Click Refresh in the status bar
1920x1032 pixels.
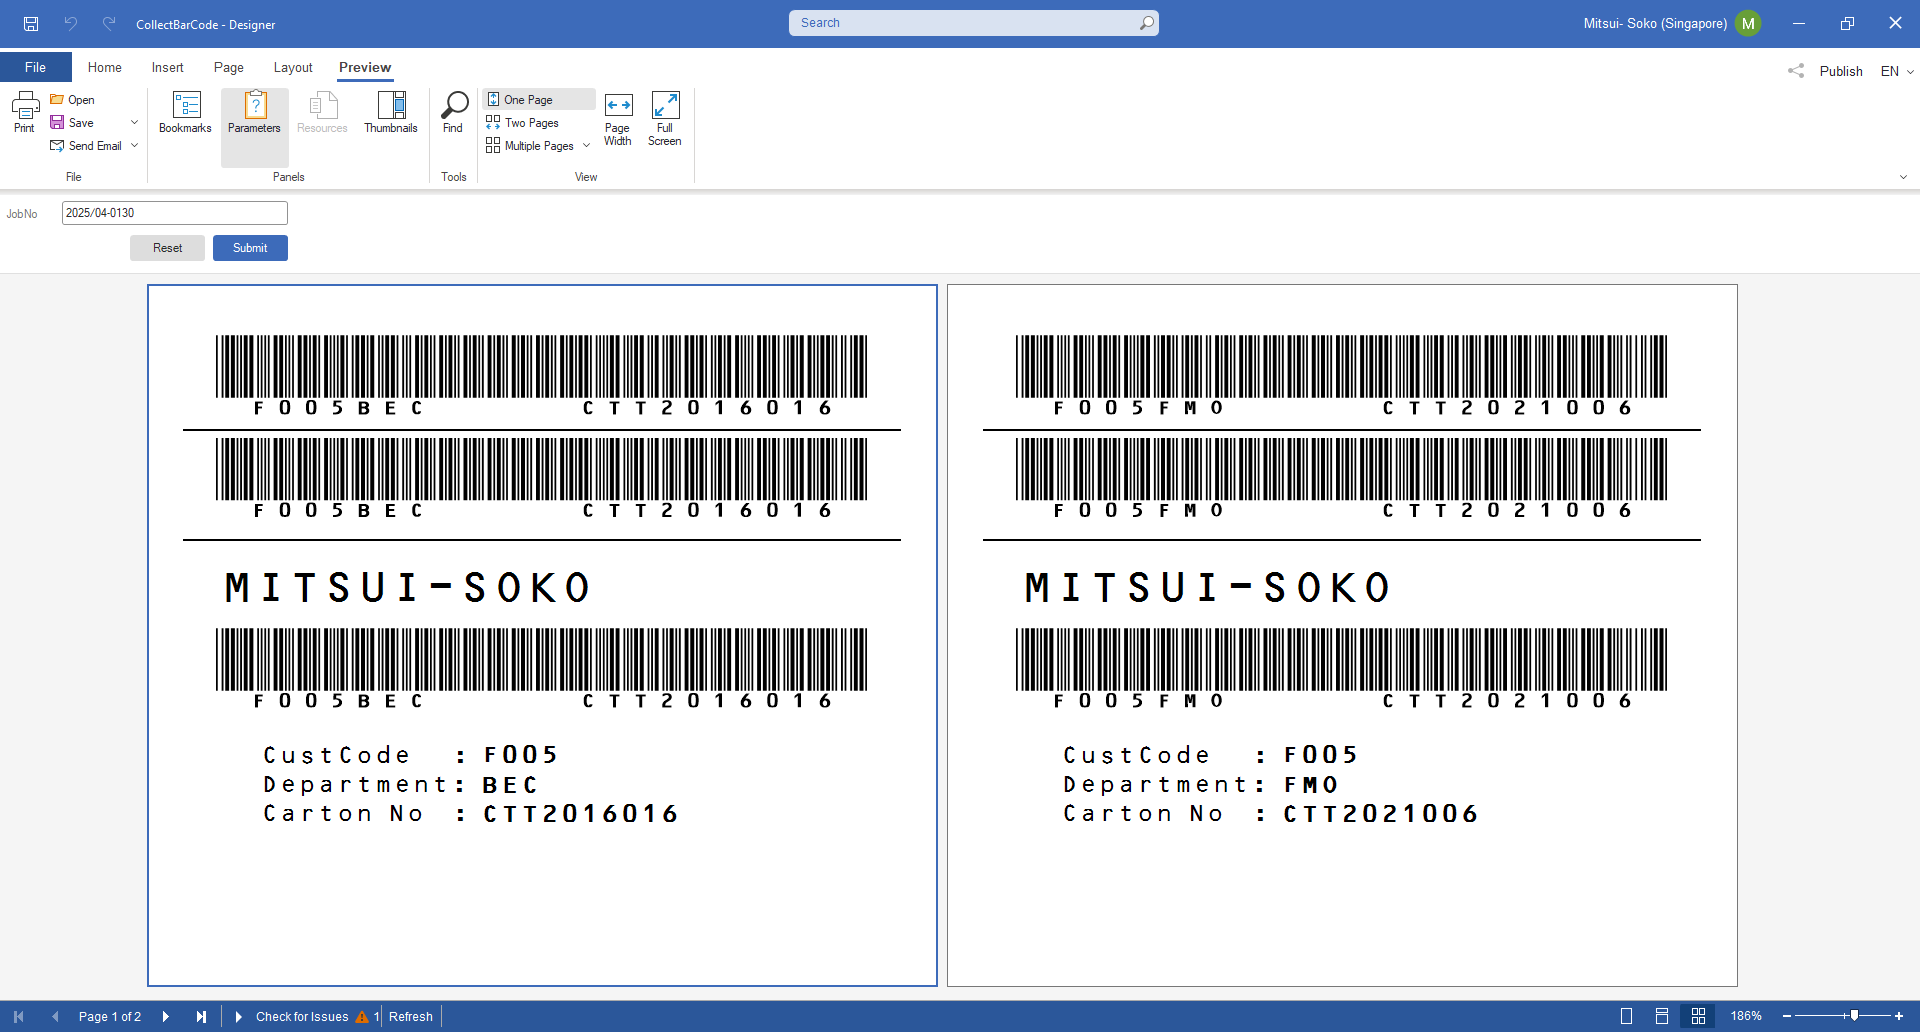(x=411, y=1017)
